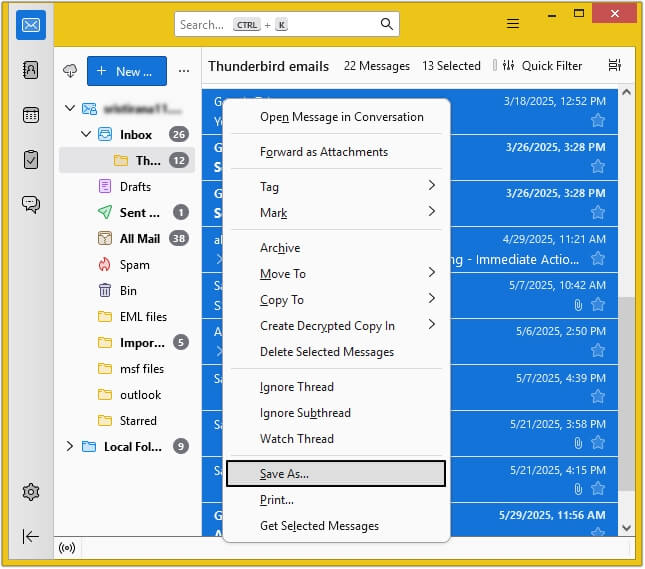Image resolution: width=645 pixels, height=569 pixels.
Task: Star the 3/18/2025 12:52 PM message
Action: click(x=598, y=121)
